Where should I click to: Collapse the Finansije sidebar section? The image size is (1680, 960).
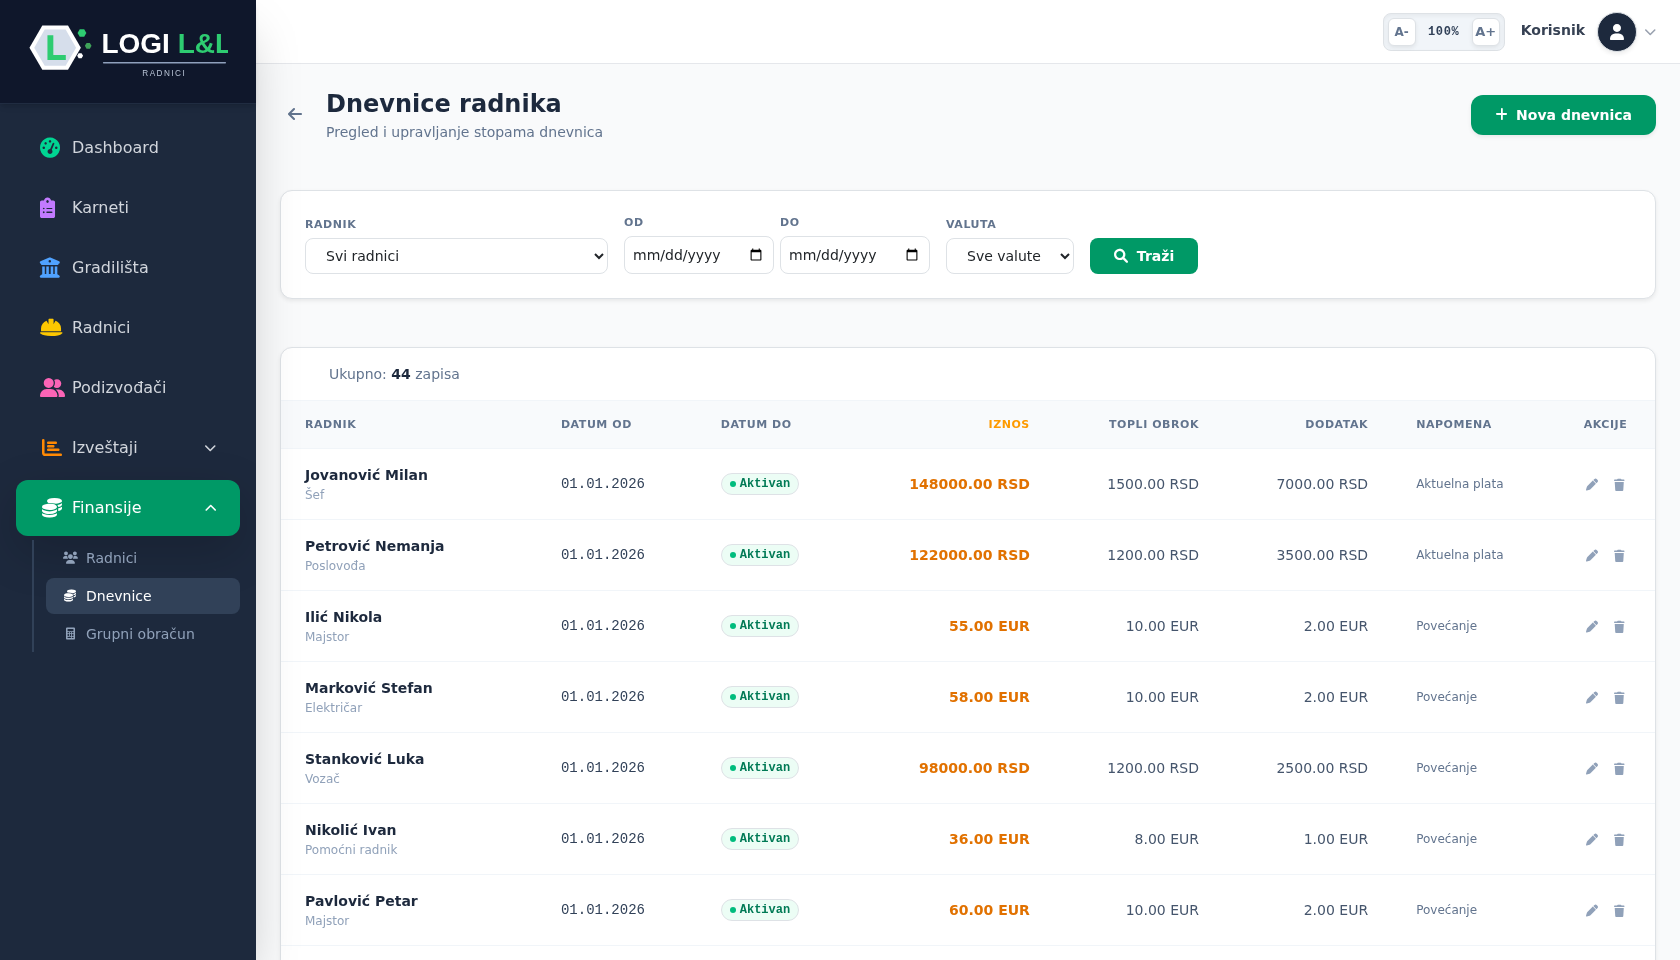(128, 508)
